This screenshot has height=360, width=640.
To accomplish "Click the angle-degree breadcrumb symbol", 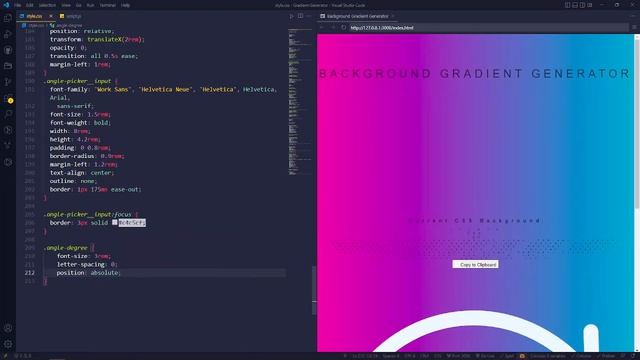I will pyautogui.click(x=66, y=25).
